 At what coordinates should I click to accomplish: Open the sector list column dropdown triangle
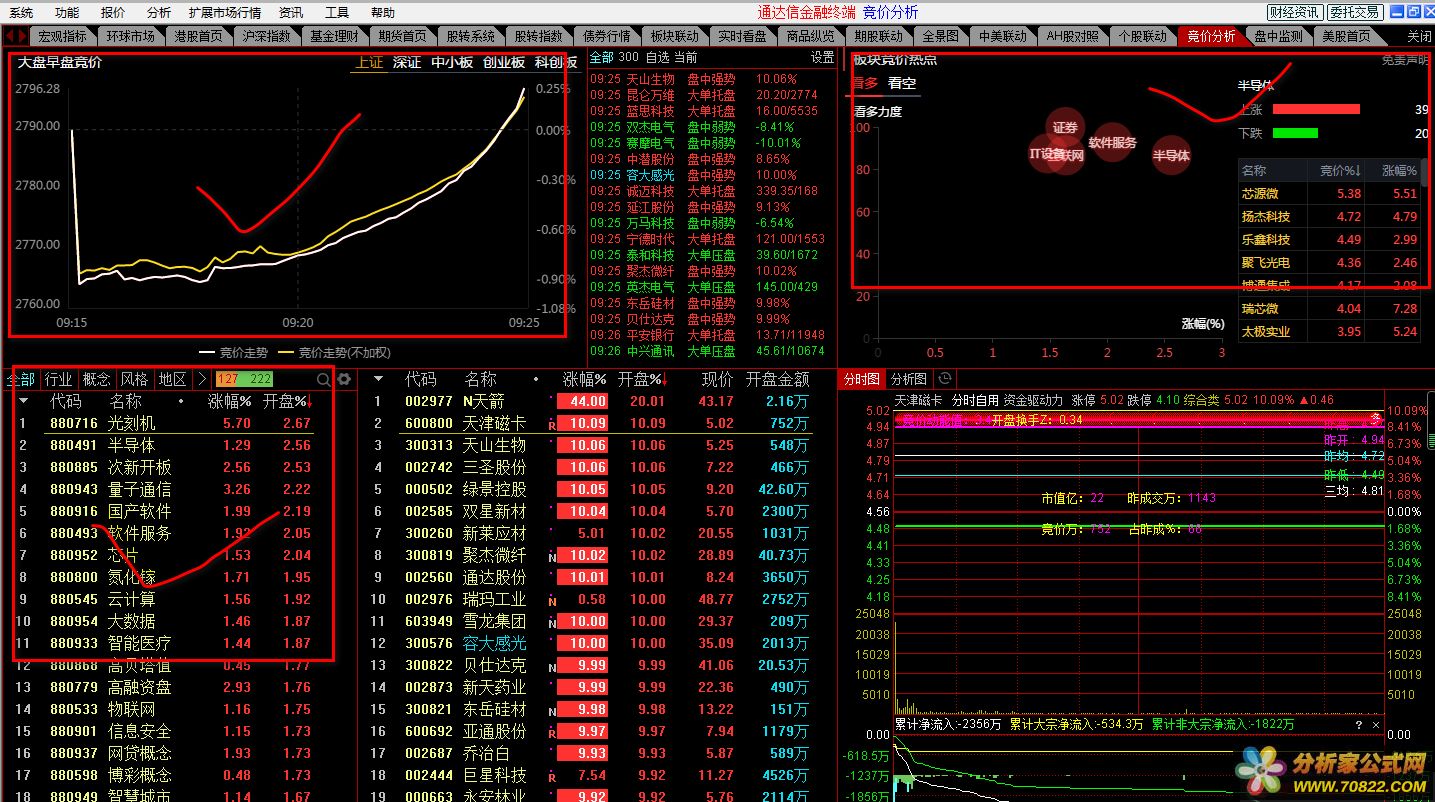tap(24, 401)
